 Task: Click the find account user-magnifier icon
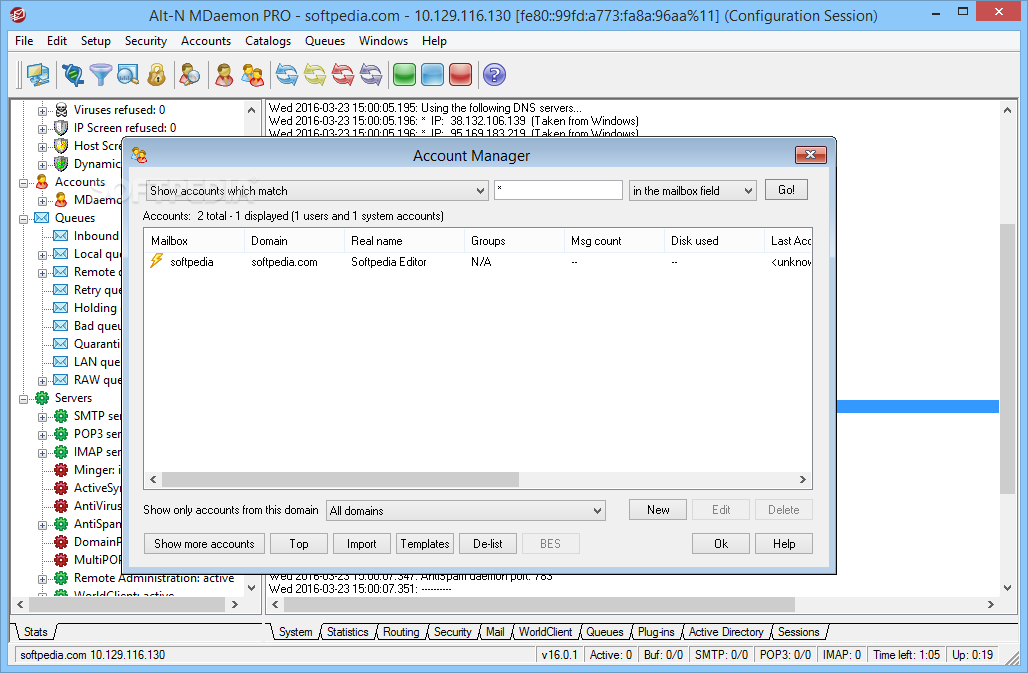(x=190, y=75)
